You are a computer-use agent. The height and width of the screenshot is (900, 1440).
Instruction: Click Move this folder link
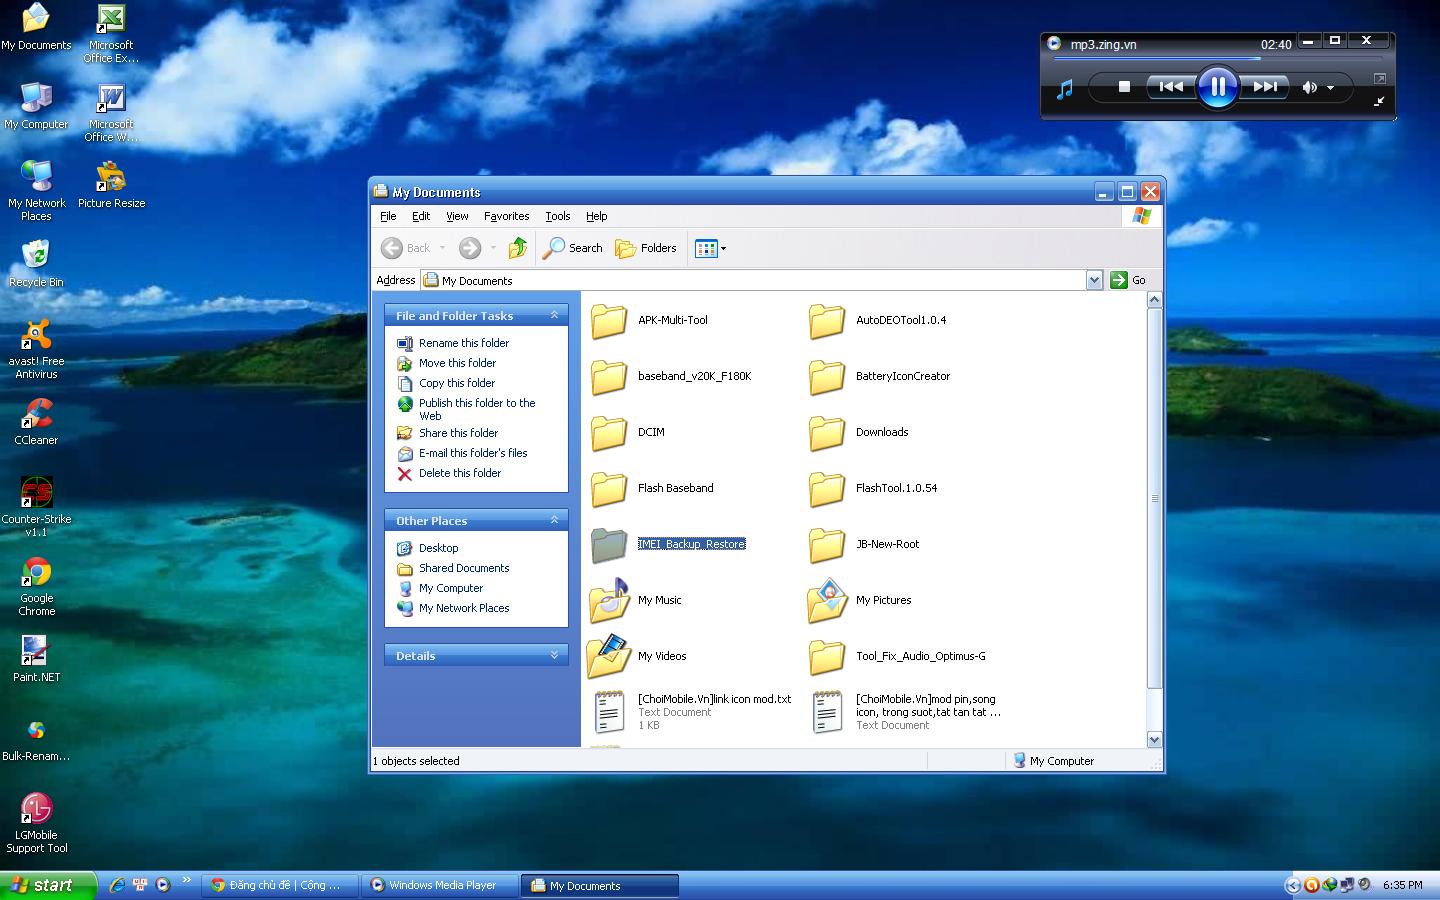click(x=457, y=363)
